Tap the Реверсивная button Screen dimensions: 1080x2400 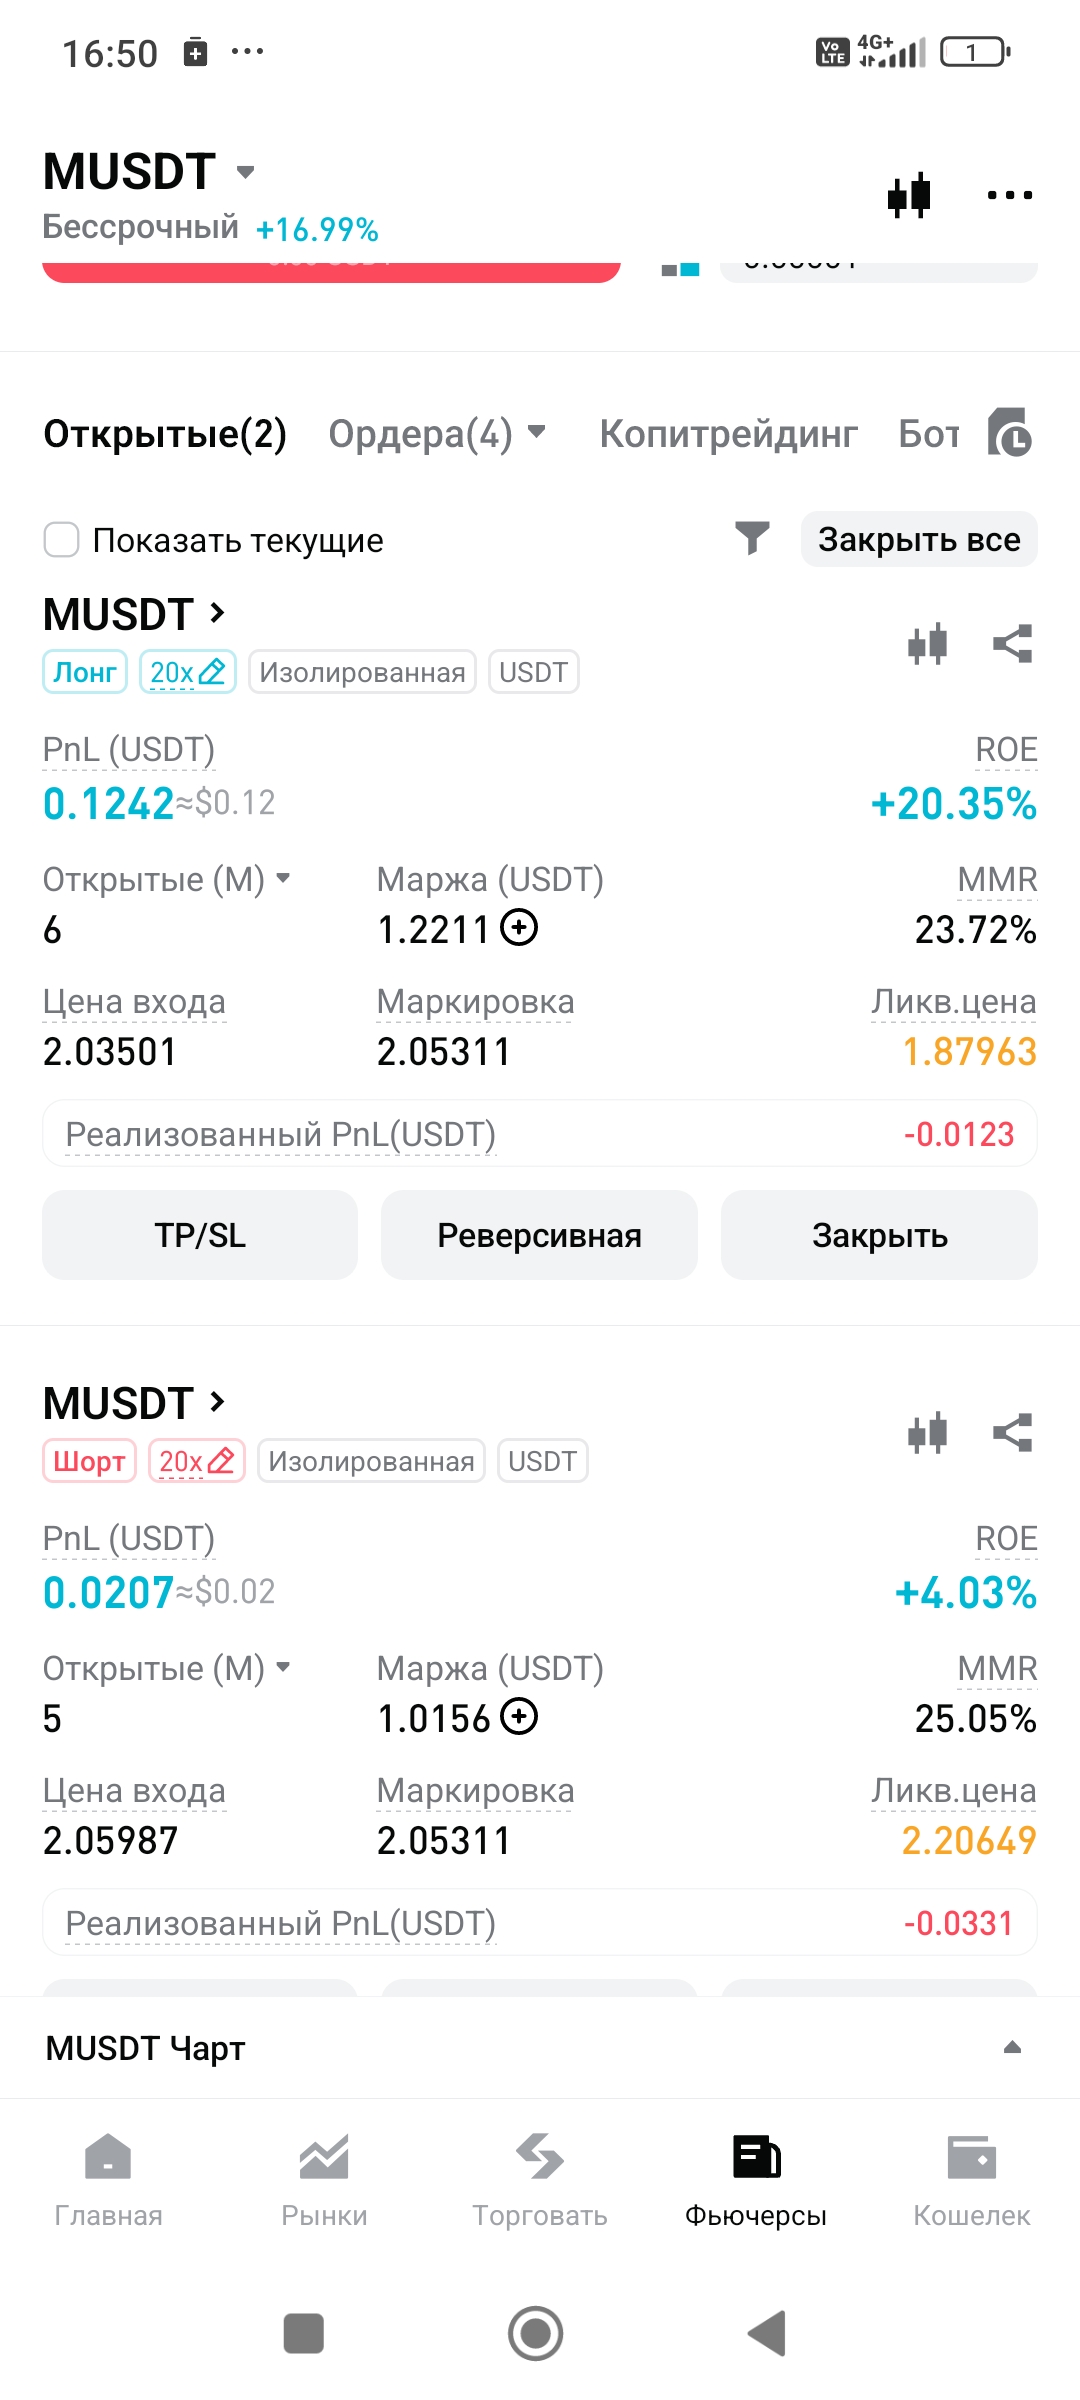[539, 1235]
